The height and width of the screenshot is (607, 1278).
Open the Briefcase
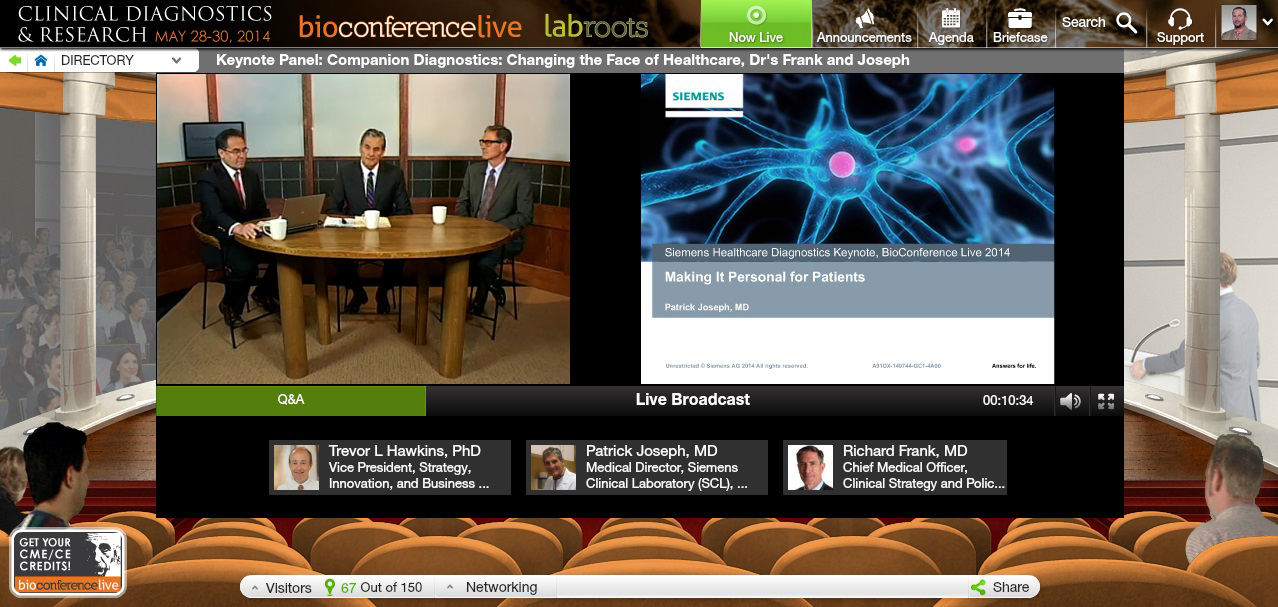[x=1020, y=24]
